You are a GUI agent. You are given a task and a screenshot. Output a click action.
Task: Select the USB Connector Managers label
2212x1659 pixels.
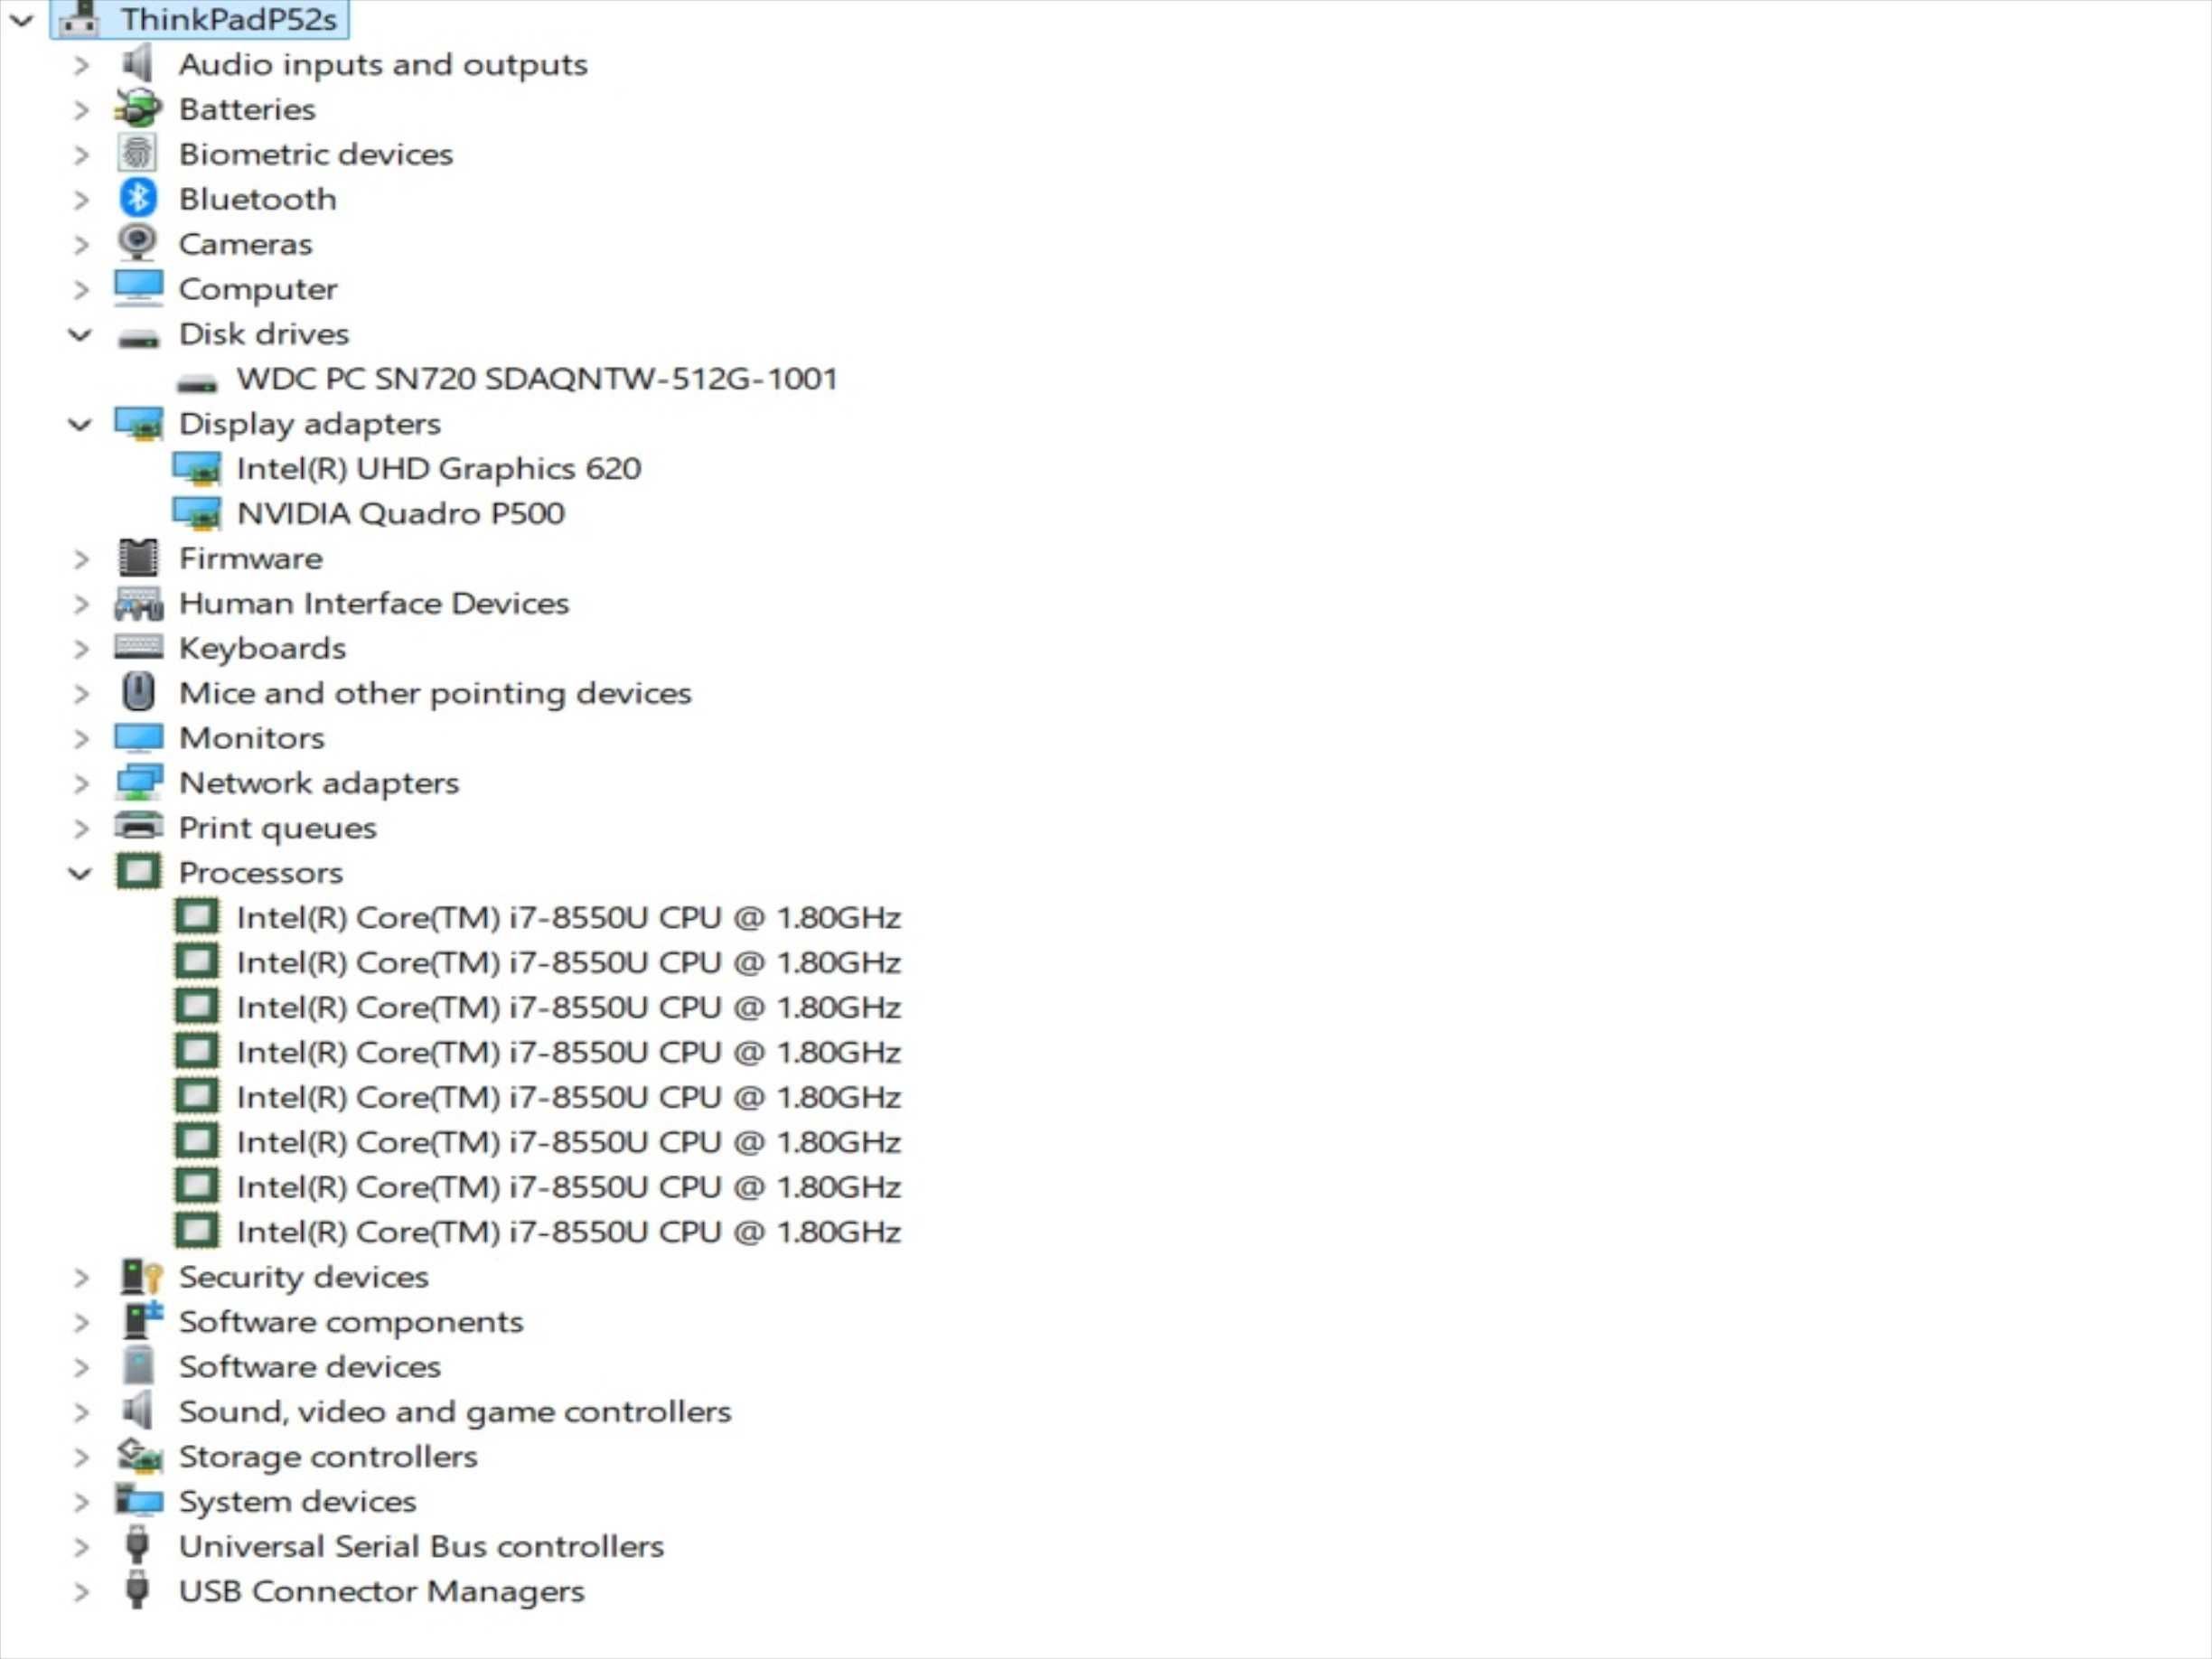tap(382, 1591)
